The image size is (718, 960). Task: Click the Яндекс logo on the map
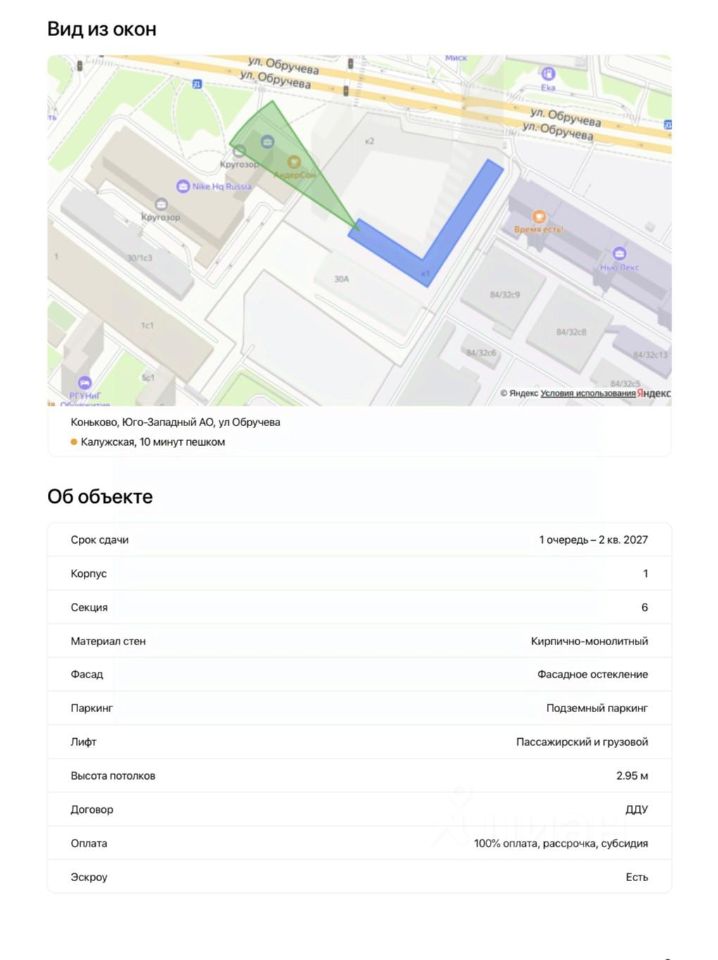pos(654,393)
